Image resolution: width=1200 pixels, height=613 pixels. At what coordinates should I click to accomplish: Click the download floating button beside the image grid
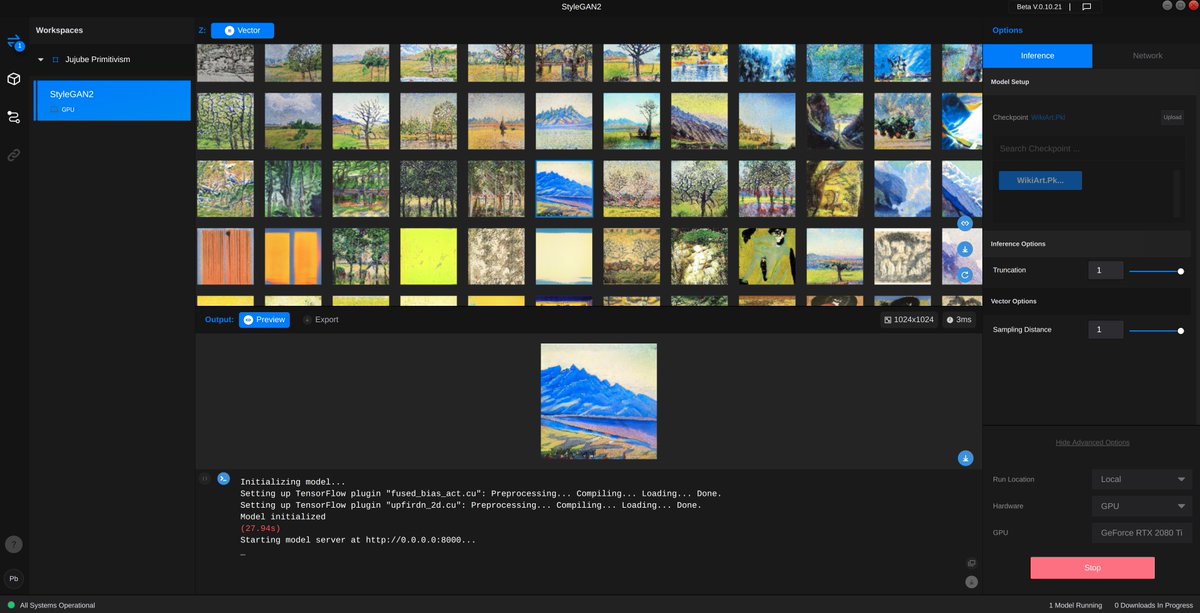tap(965, 249)
